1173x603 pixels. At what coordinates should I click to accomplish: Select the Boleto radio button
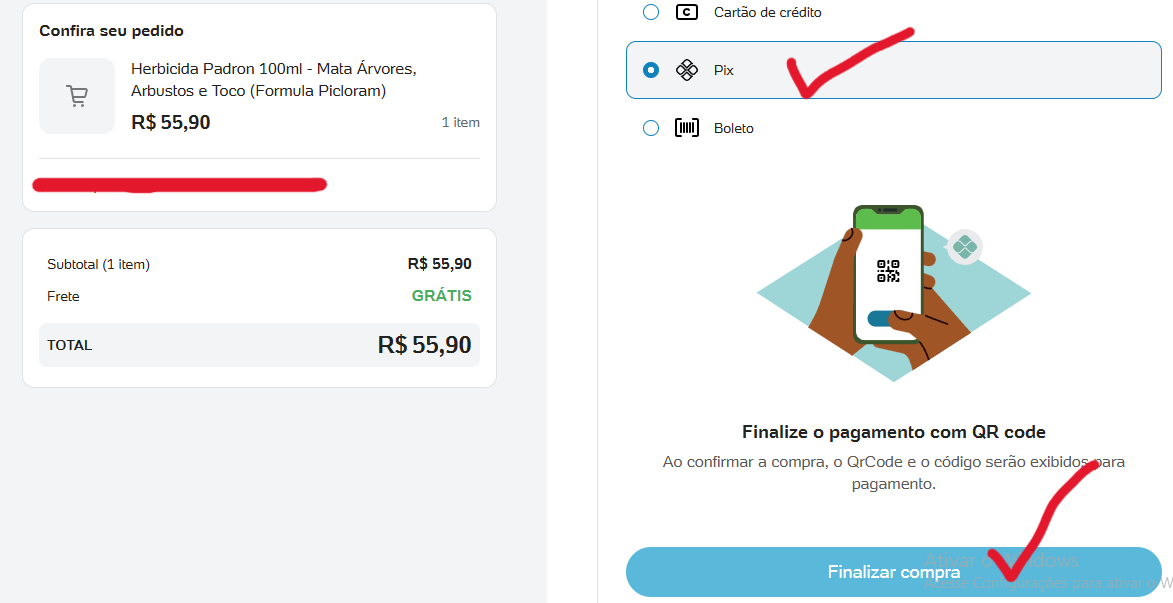coord(651,128)
